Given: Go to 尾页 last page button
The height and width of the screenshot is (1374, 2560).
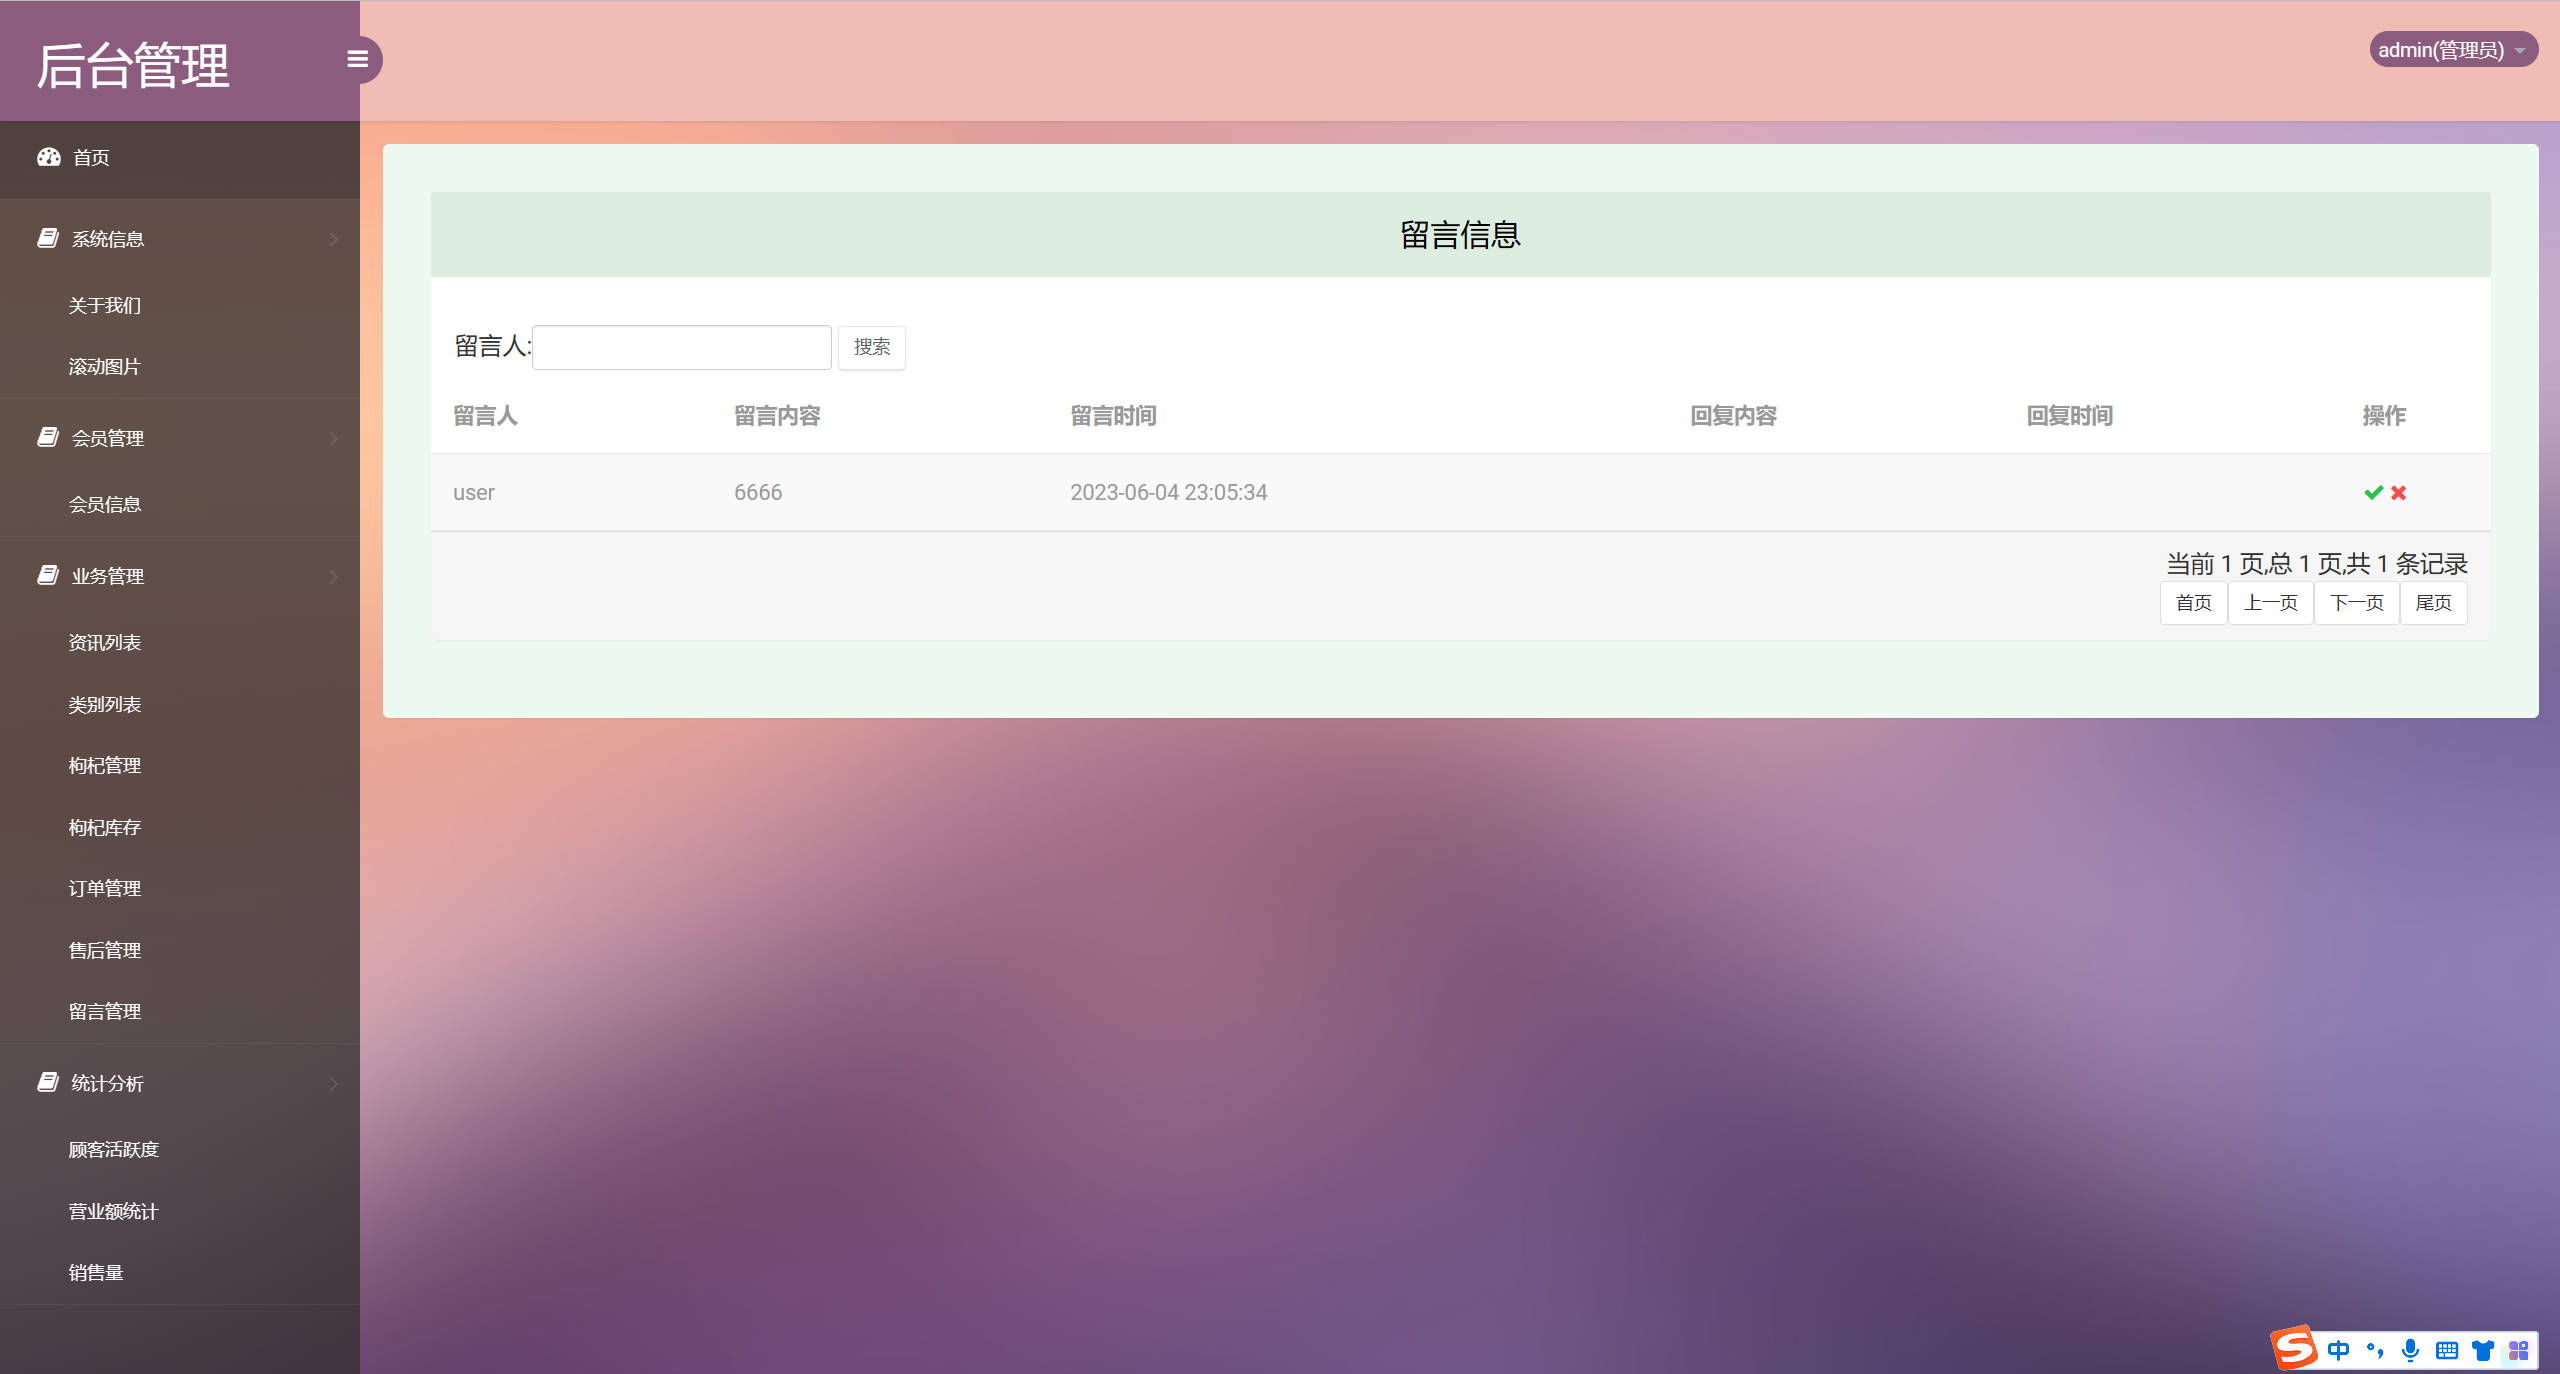Looking at the screenshot, I should [2433, 602].
